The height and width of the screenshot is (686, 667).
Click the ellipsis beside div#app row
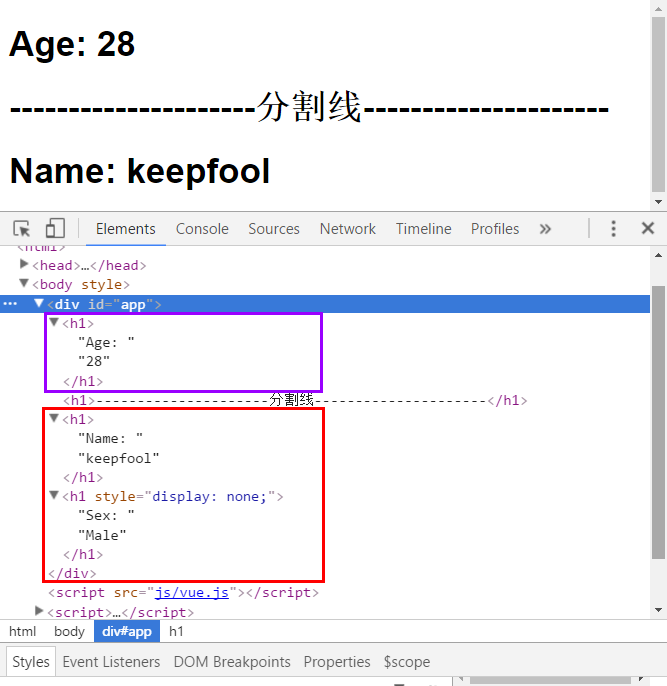click(10, 304)
